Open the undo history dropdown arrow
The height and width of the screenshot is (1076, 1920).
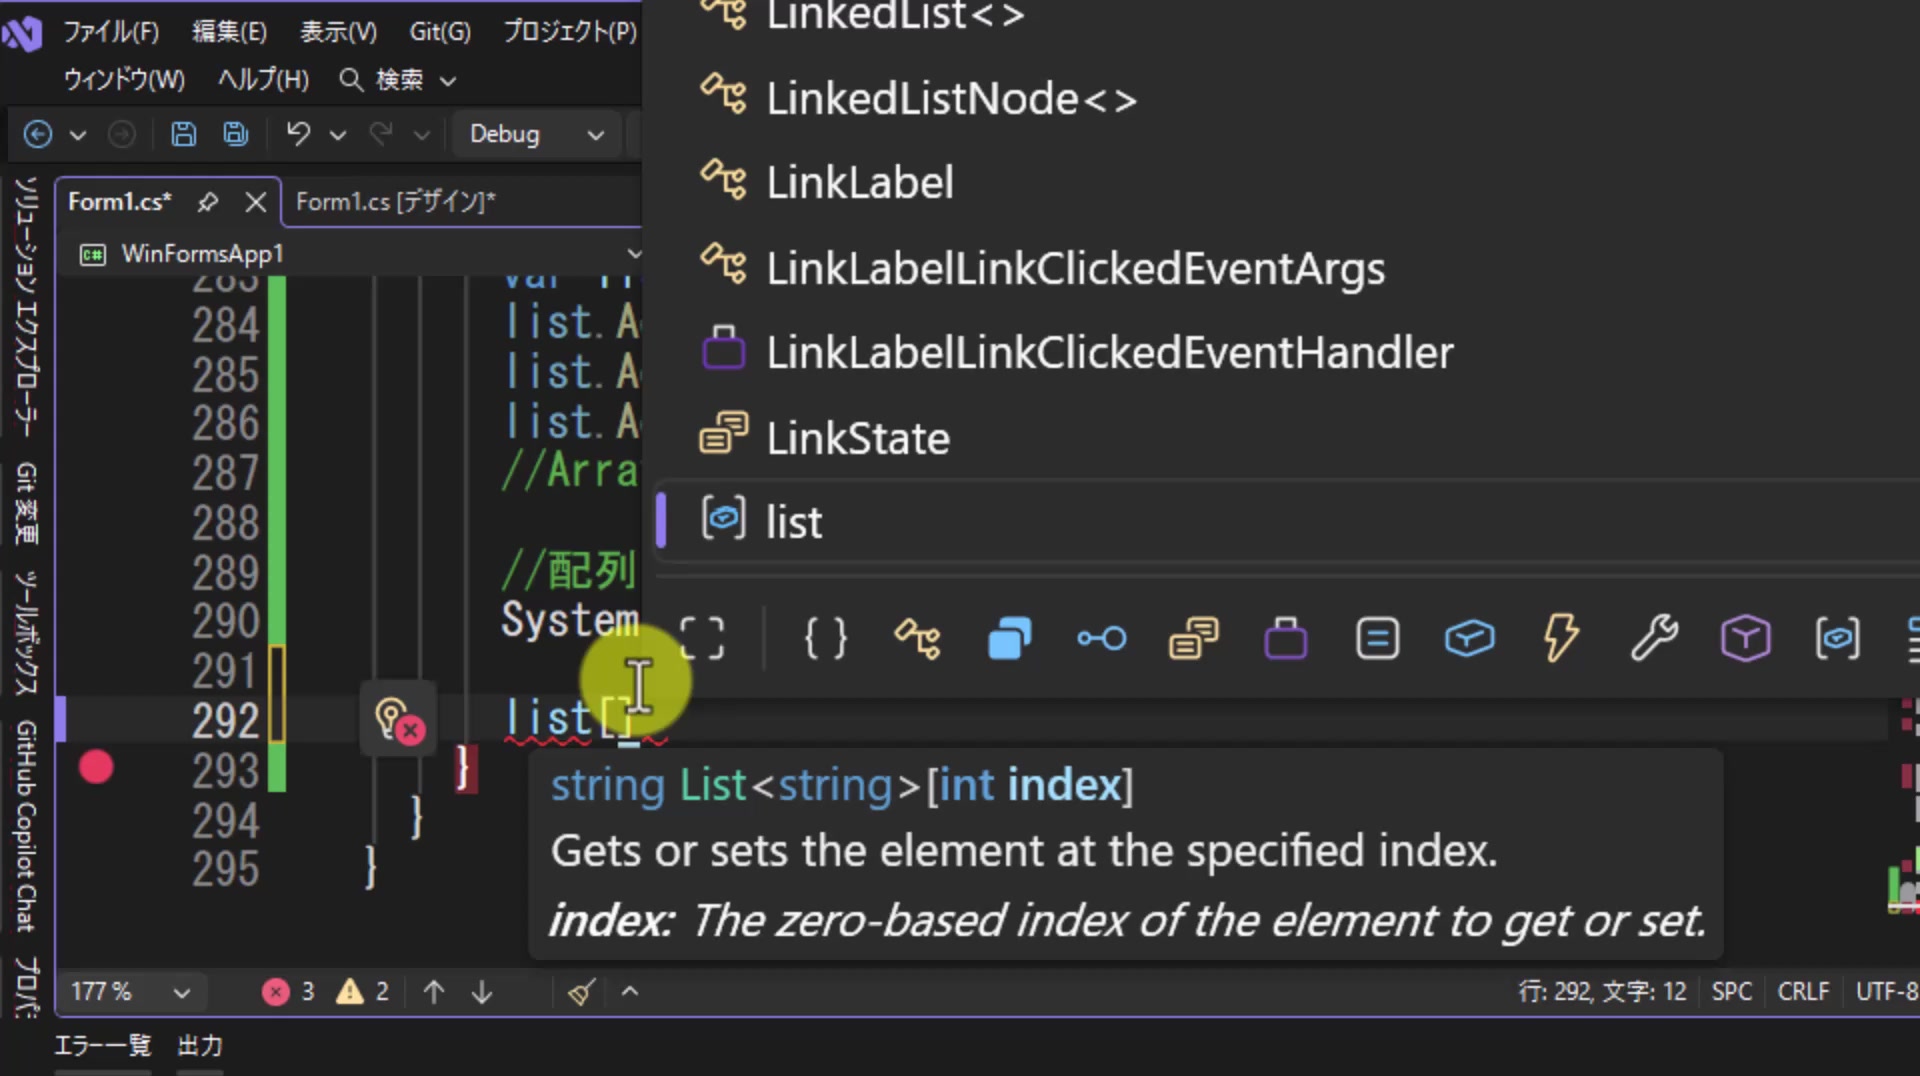[x=338, y=135]
